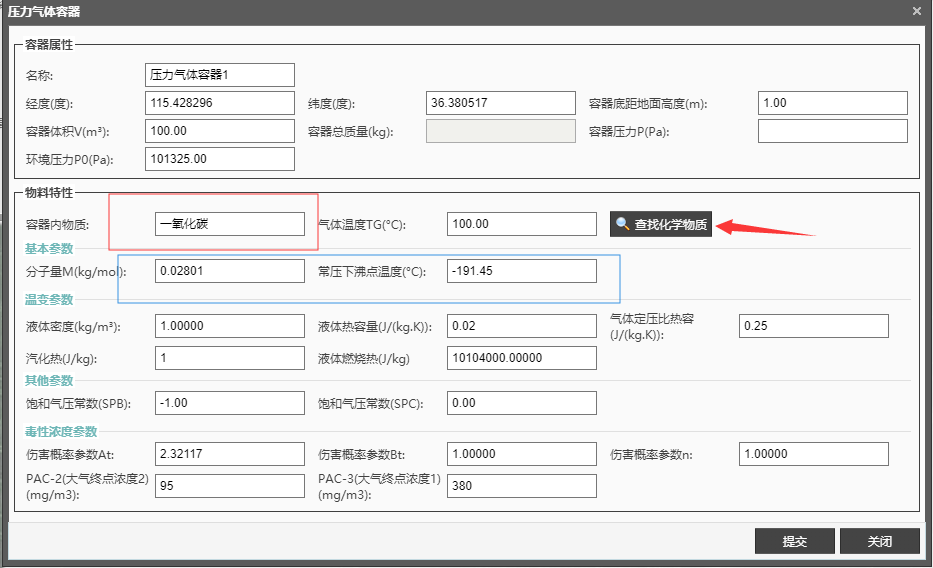Click the 液体密度(kg/m³) input field
The image size is (933, 568).
[230, 326]
